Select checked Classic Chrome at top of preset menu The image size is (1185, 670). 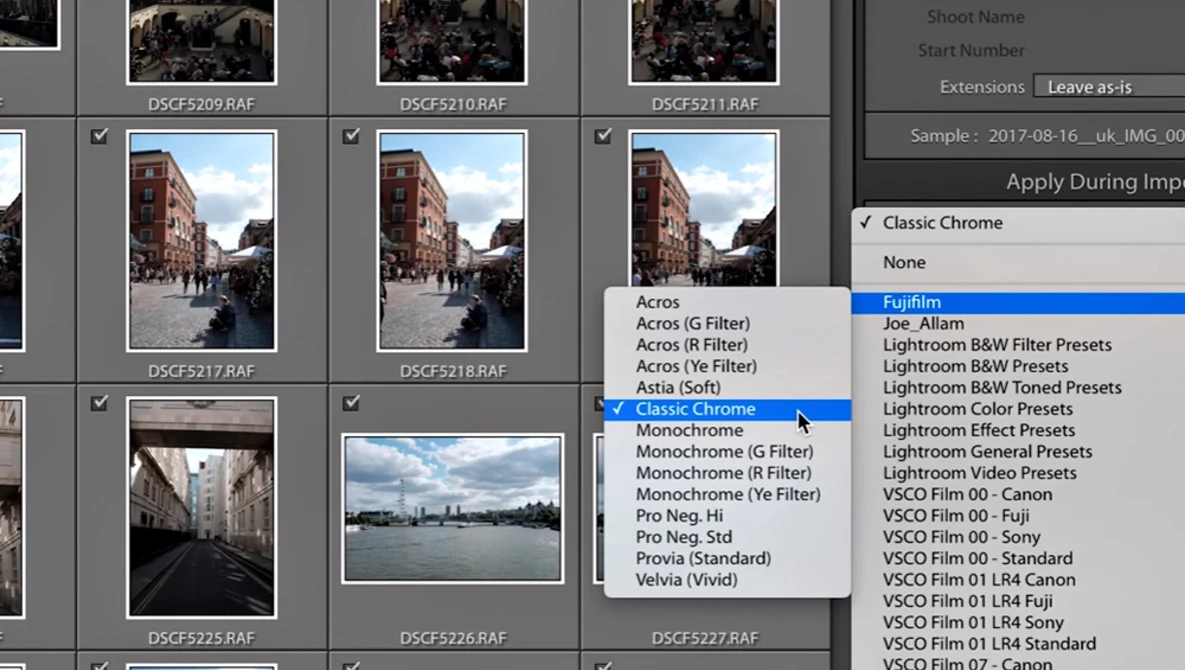point(1018,223)
